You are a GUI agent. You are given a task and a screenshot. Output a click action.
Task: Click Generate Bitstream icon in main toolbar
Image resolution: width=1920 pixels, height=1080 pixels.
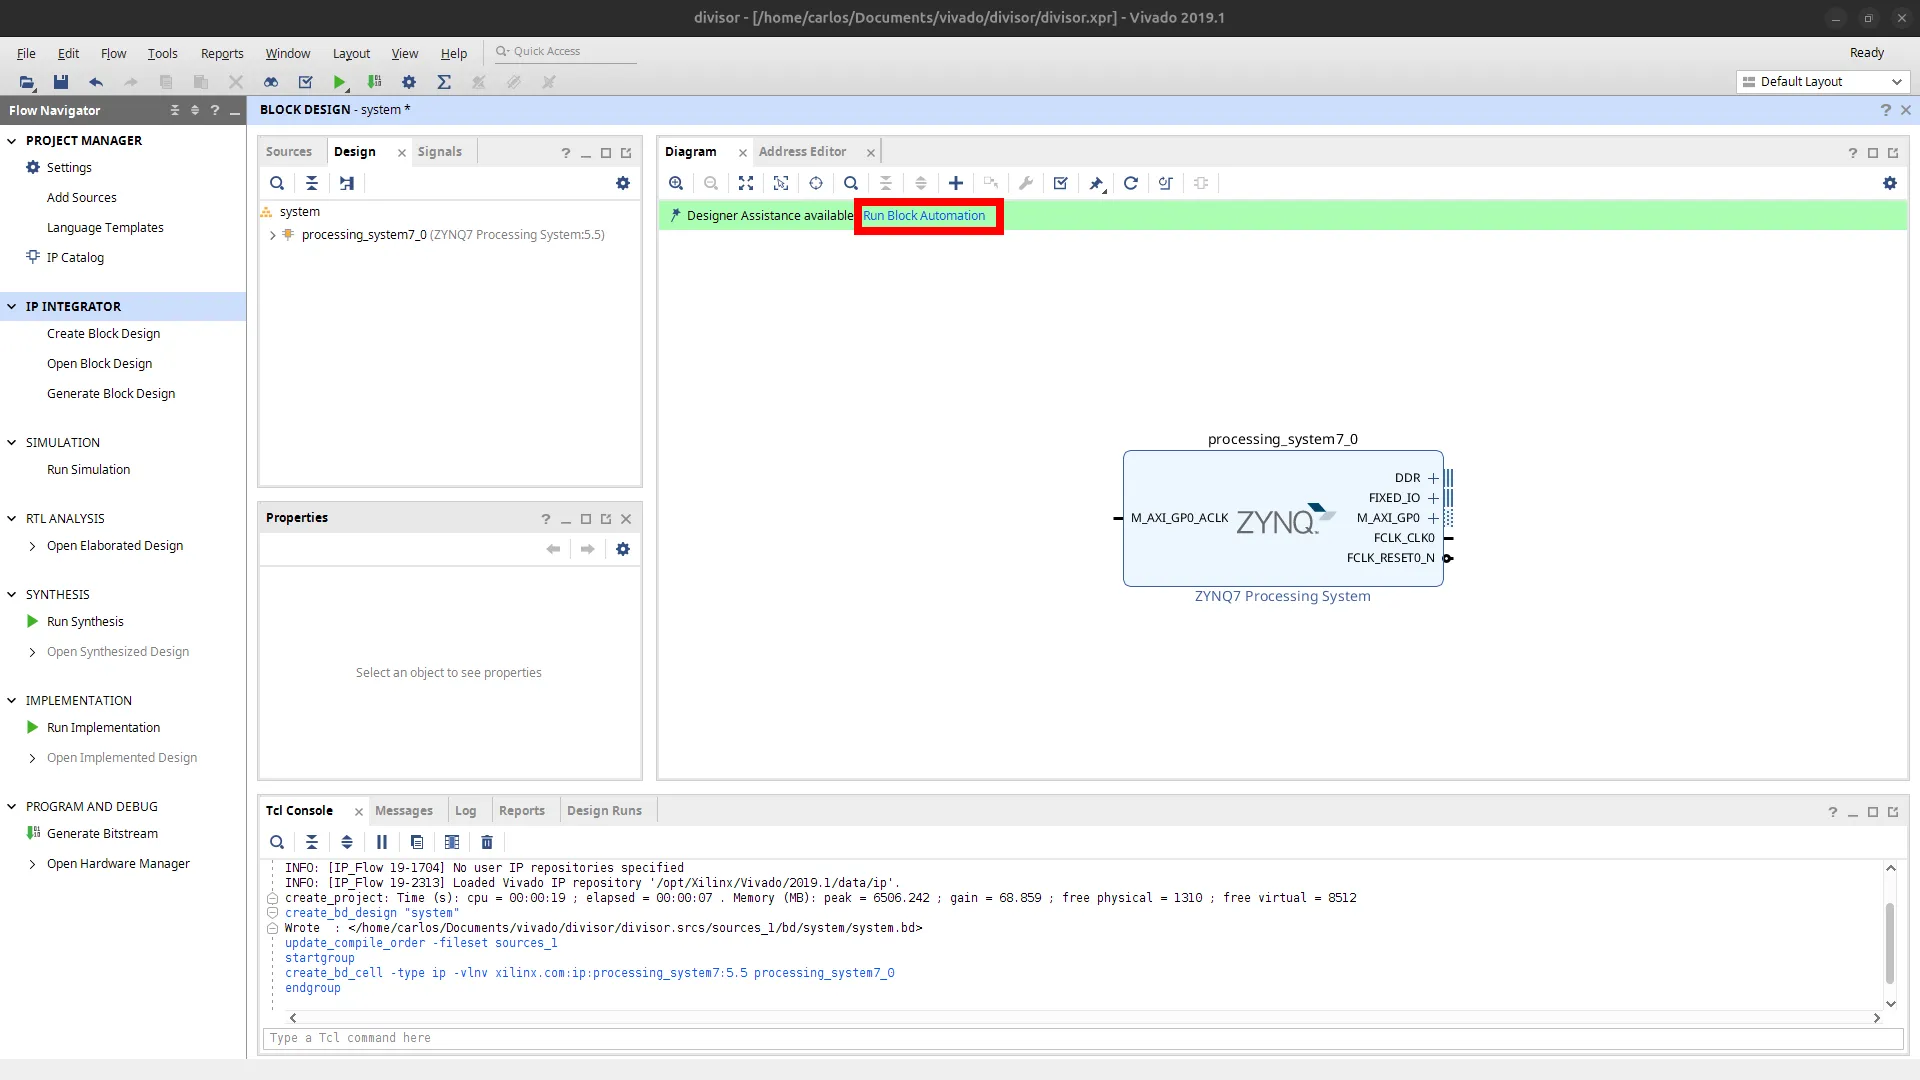tap(374, 82)
